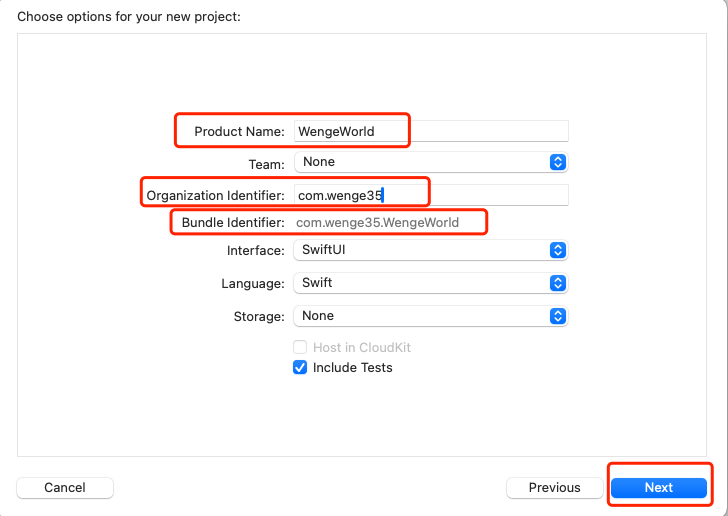Click the blue chevron on Interface popup
This screenshot has width=728, height=516.
[x=558, y=251]
